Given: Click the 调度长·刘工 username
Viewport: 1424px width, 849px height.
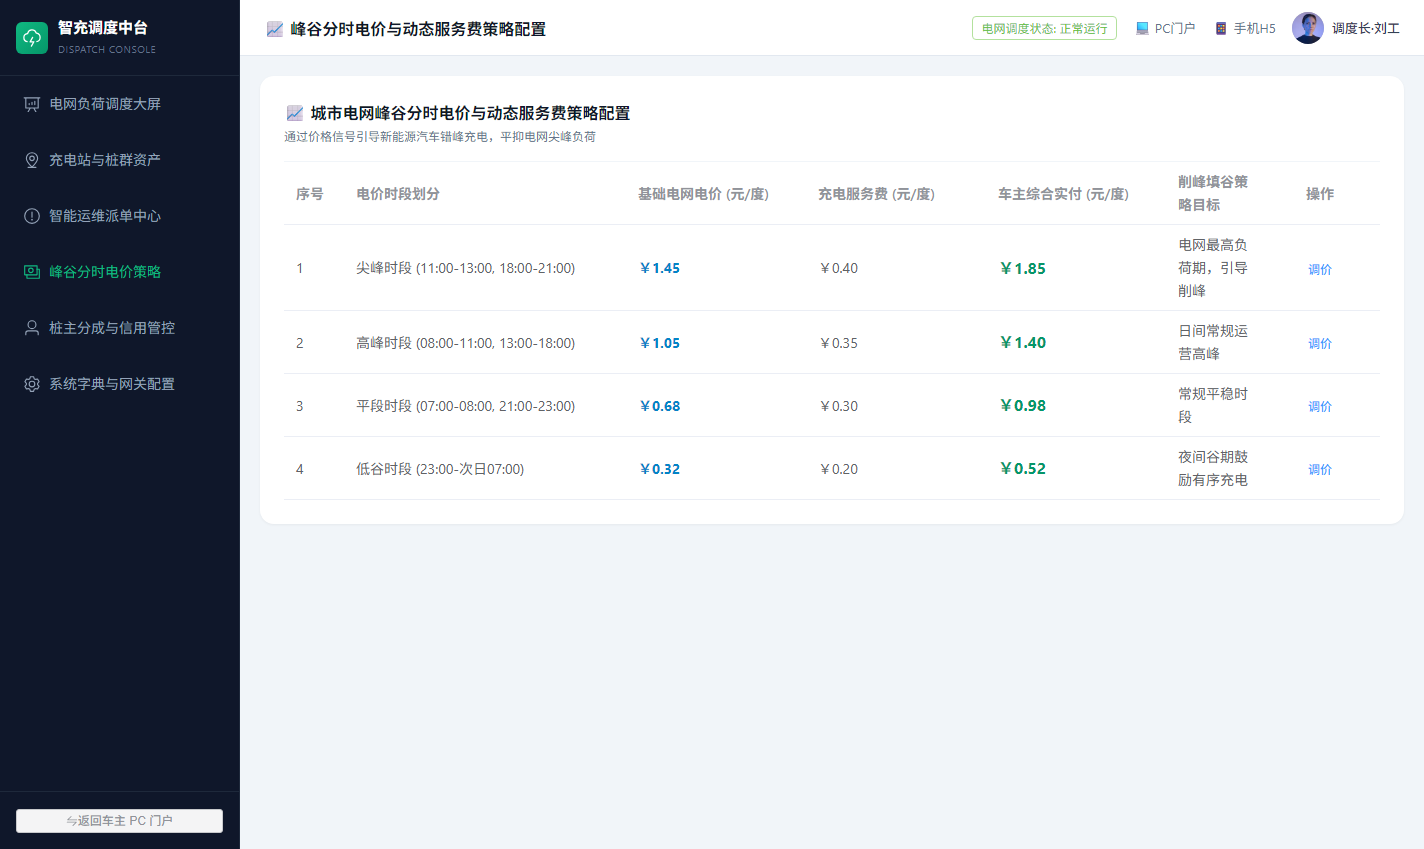Looking at the screenshot, I should point(1366,28).
